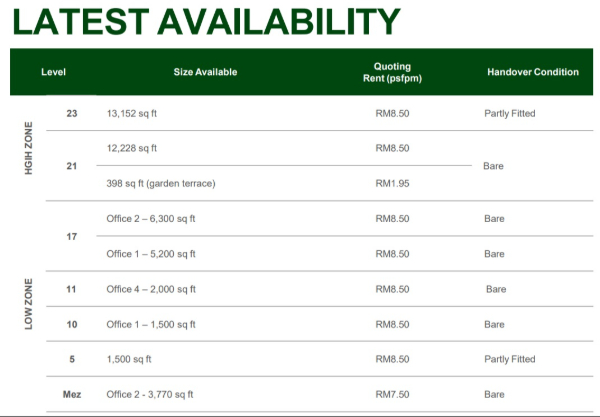Image resolution: width=600 pixels, height=417 pixels.
Task: Click the 13,152 sq ft size cell
Action: (132, 113)
